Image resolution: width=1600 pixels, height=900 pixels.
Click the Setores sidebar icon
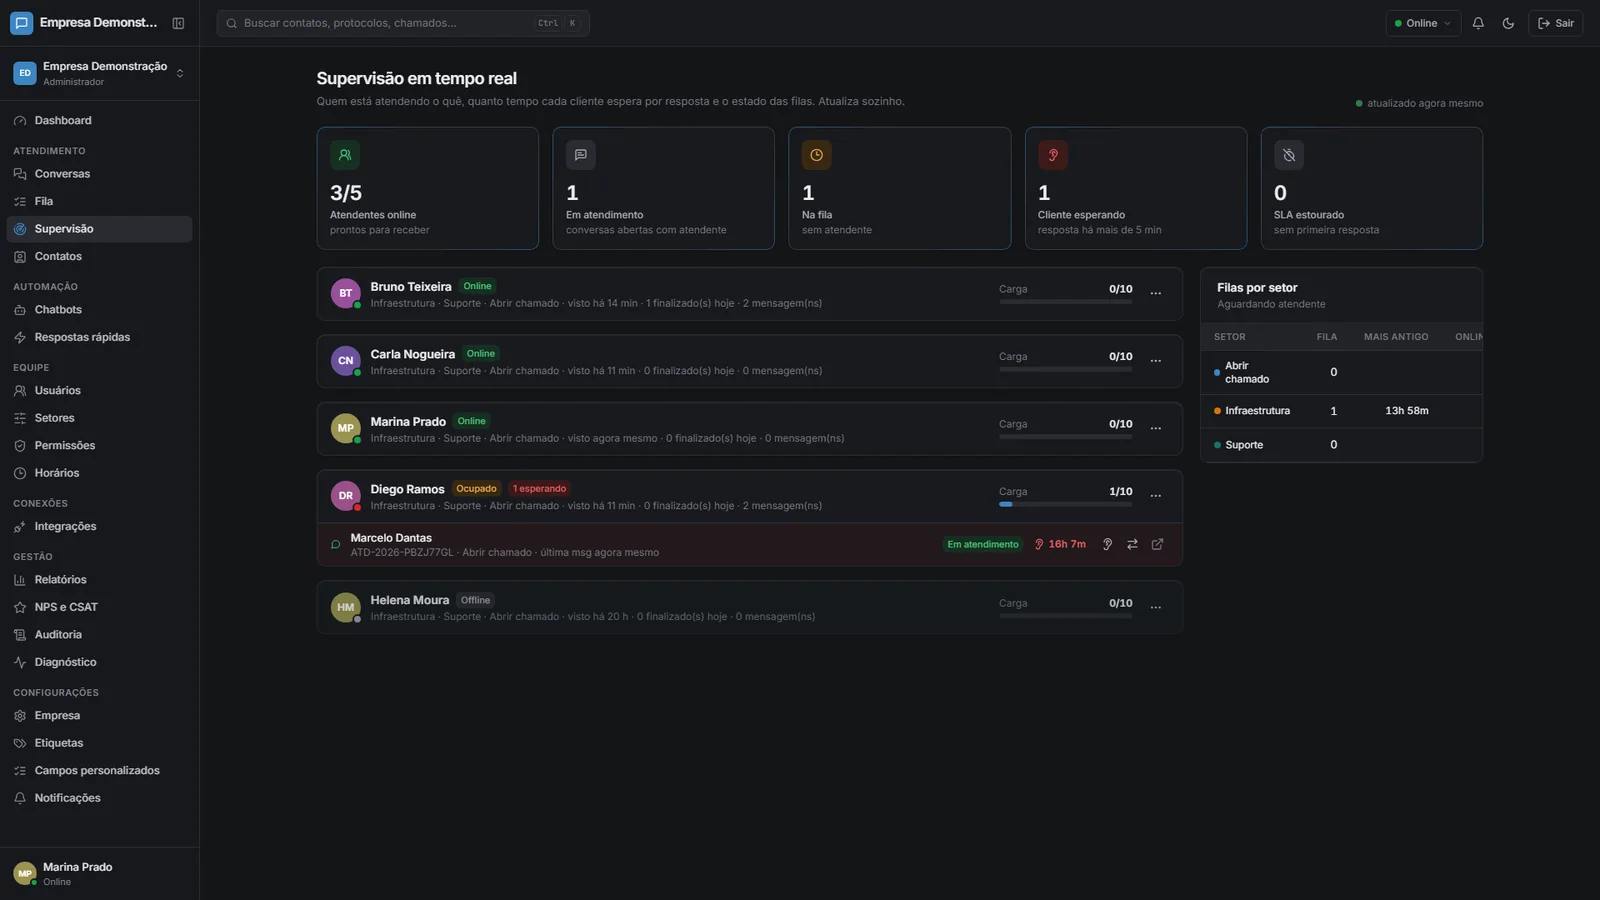20,418
